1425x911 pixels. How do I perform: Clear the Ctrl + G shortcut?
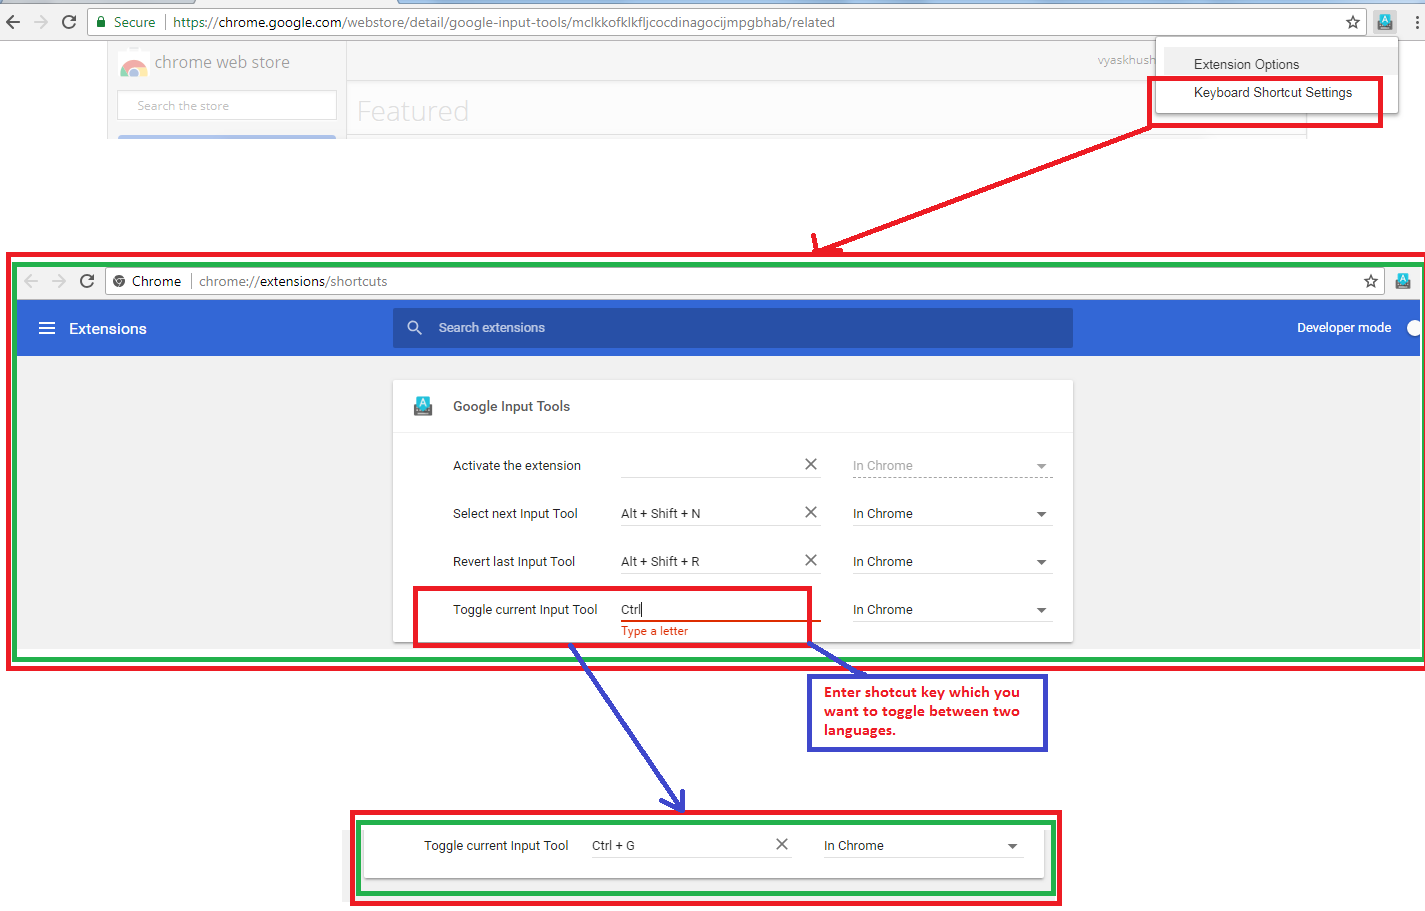782,844
